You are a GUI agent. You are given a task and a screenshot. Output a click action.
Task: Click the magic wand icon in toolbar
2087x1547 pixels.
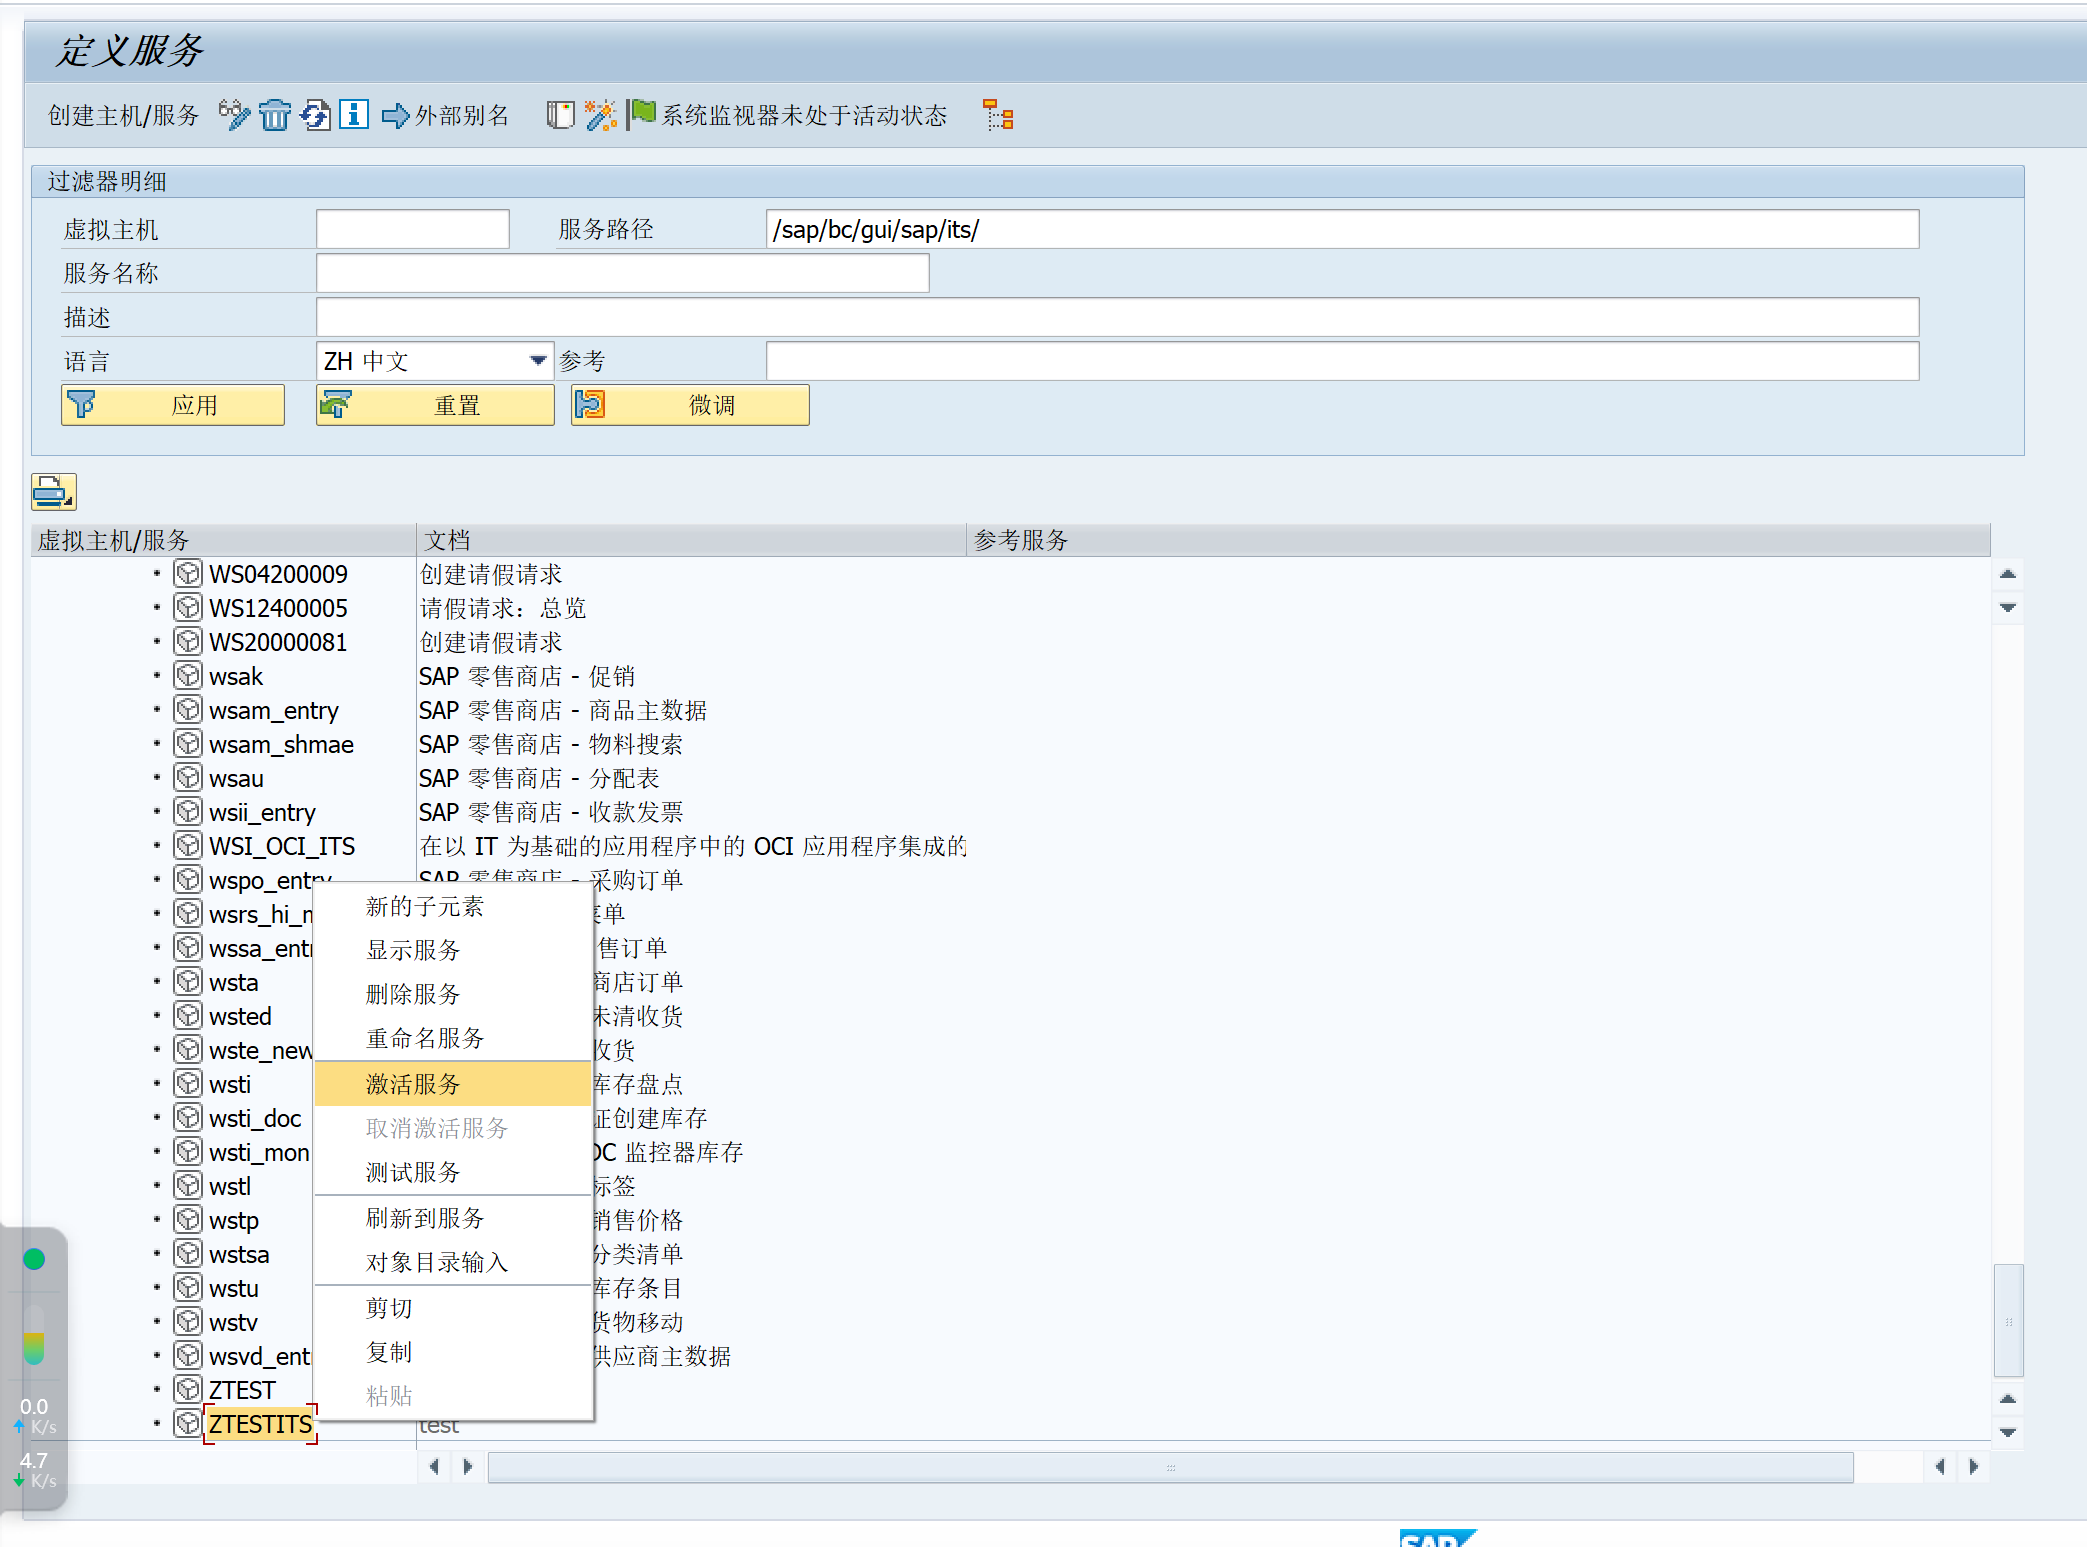600,115
